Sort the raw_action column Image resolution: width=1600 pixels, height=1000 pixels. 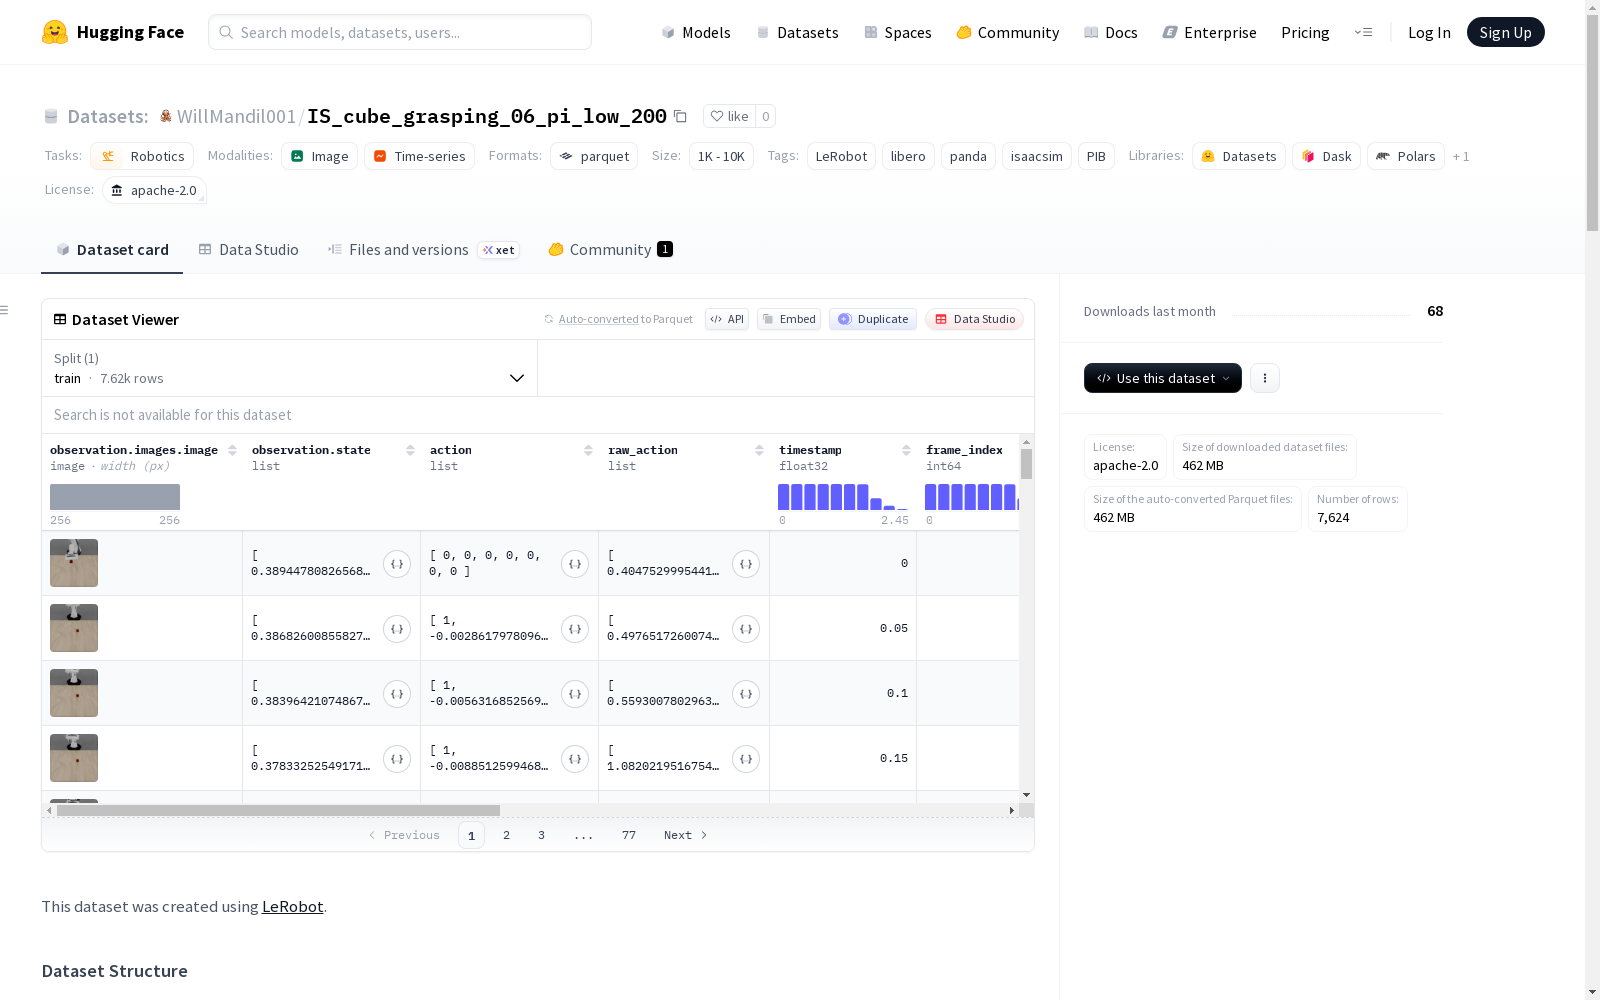(x=759, y=450)
